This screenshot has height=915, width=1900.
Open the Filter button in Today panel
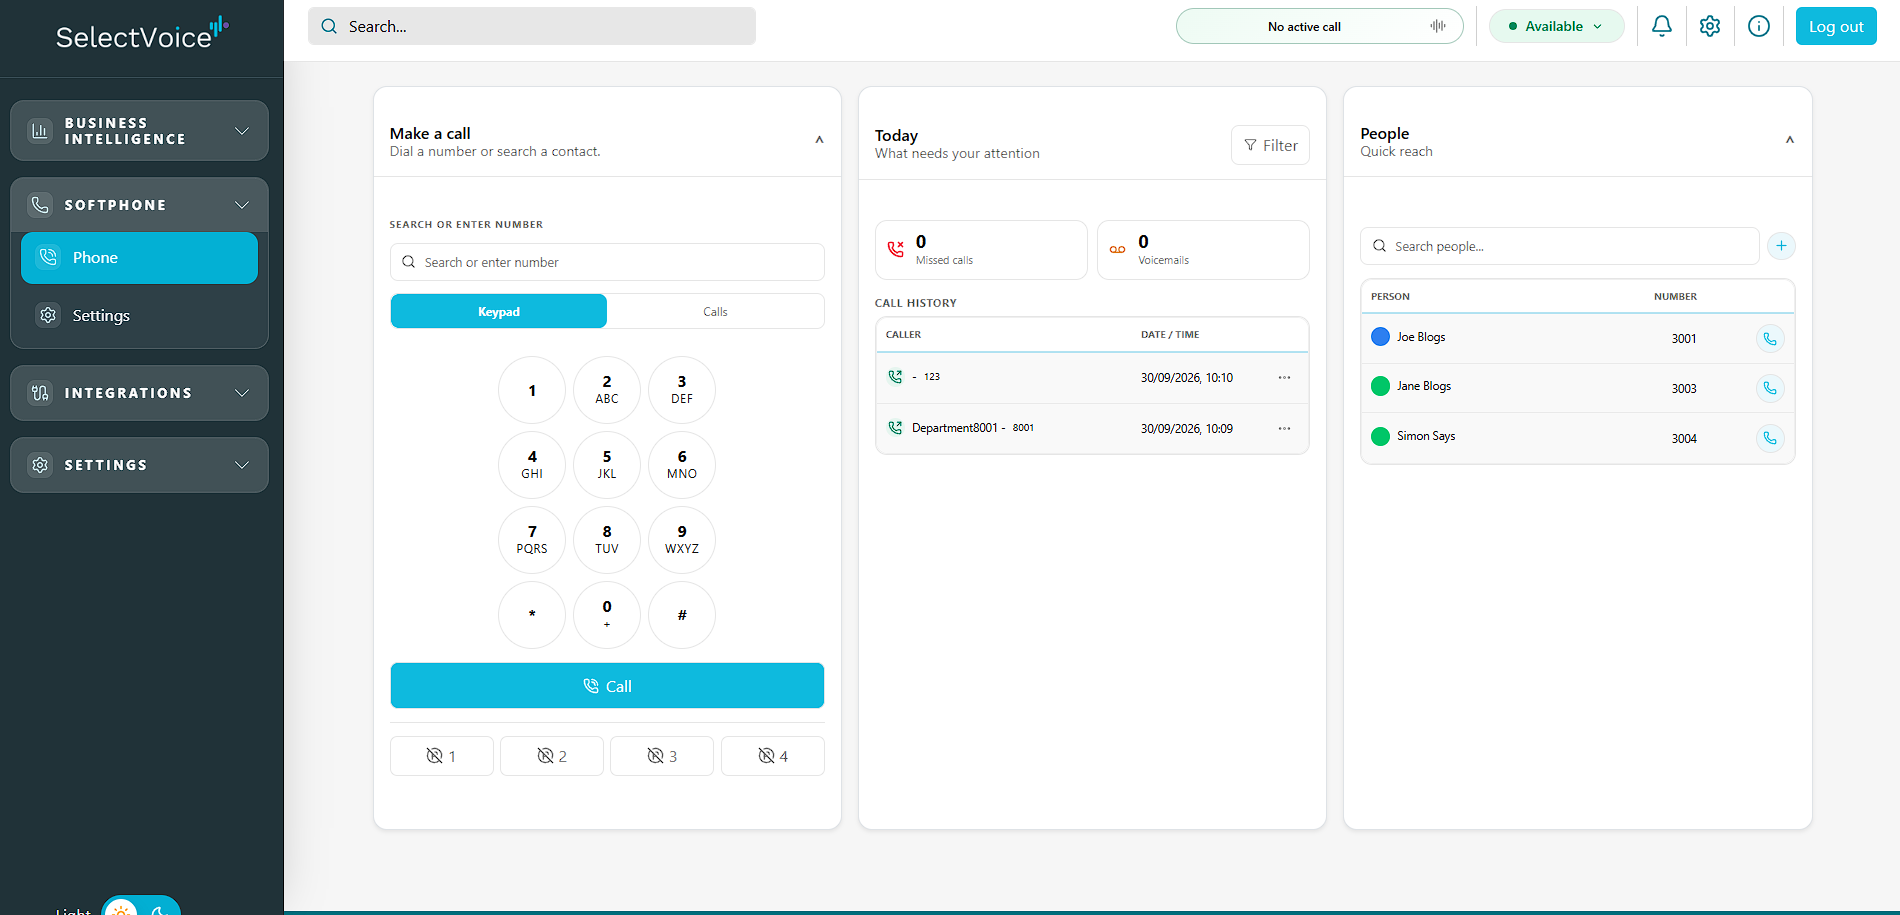[1270, 145]
